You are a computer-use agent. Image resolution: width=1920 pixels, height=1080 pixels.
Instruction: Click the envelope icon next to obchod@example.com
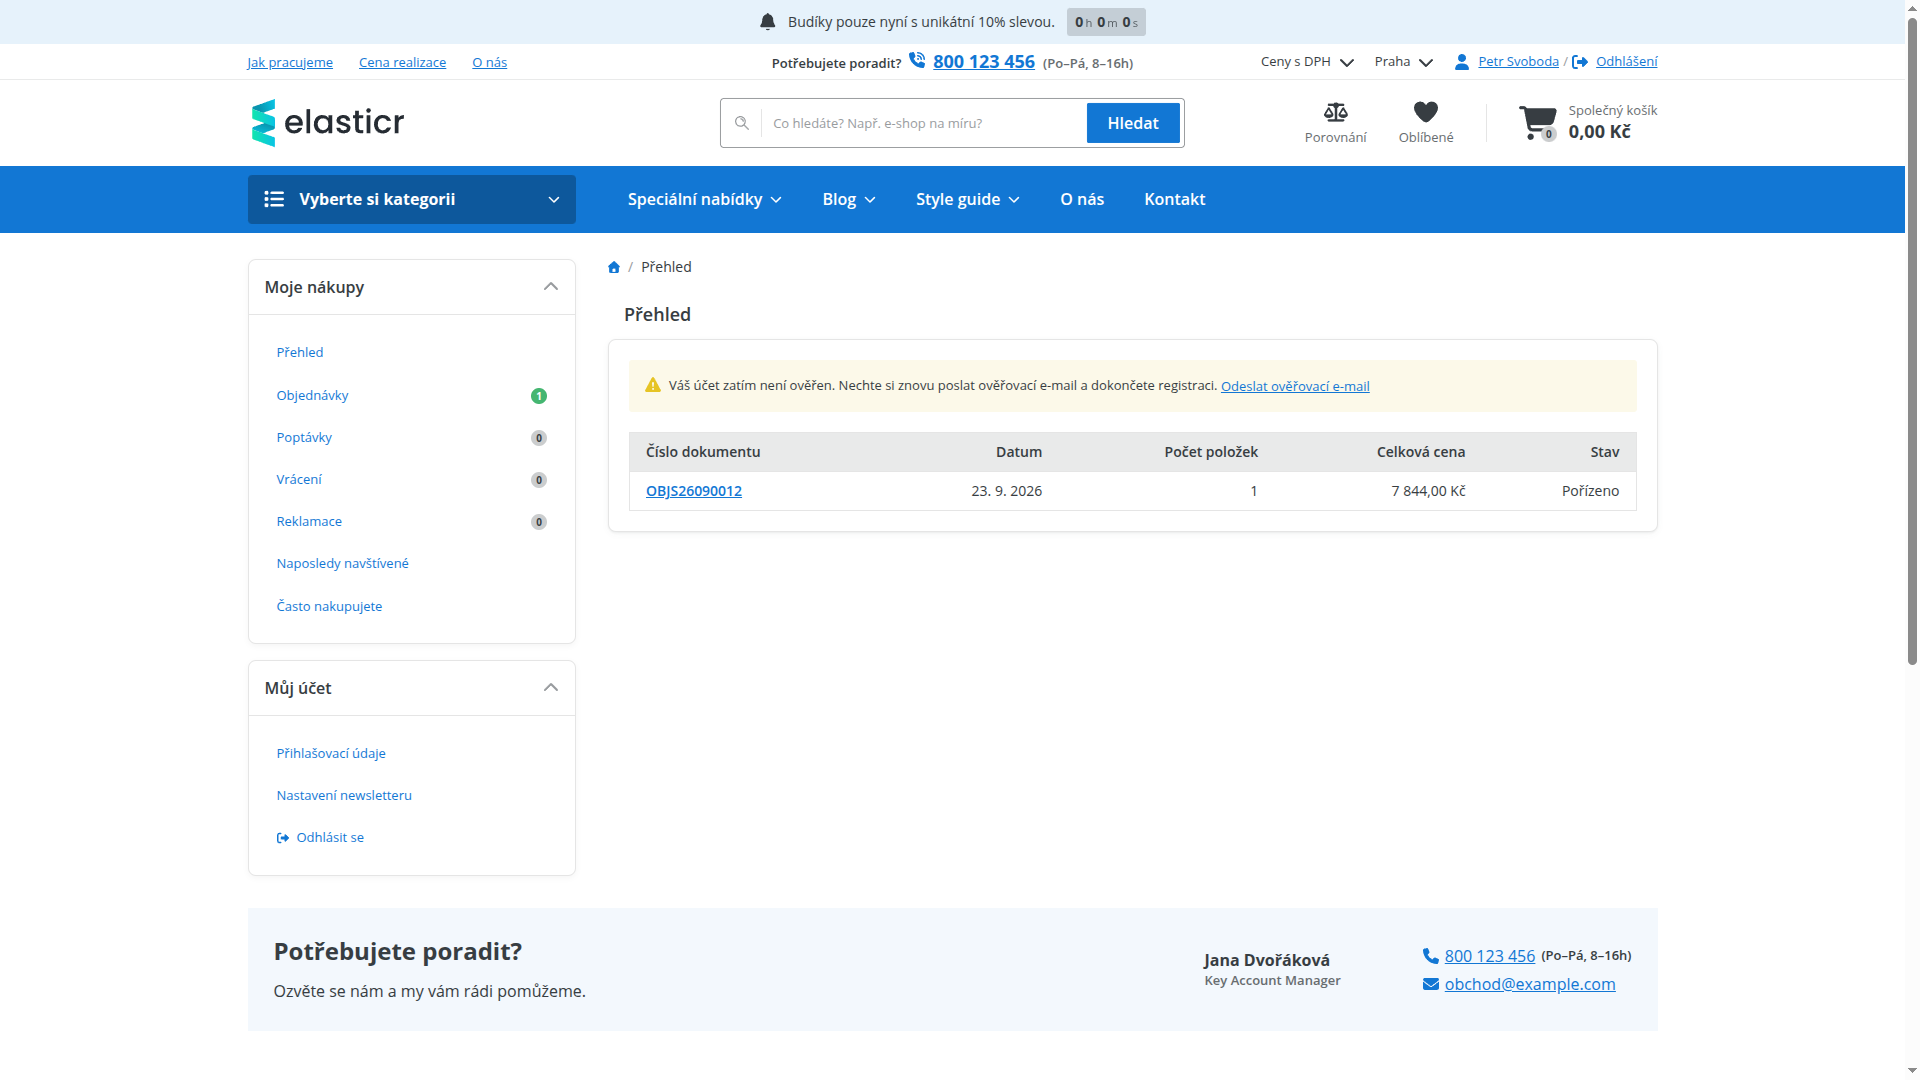coord(1431,984)
